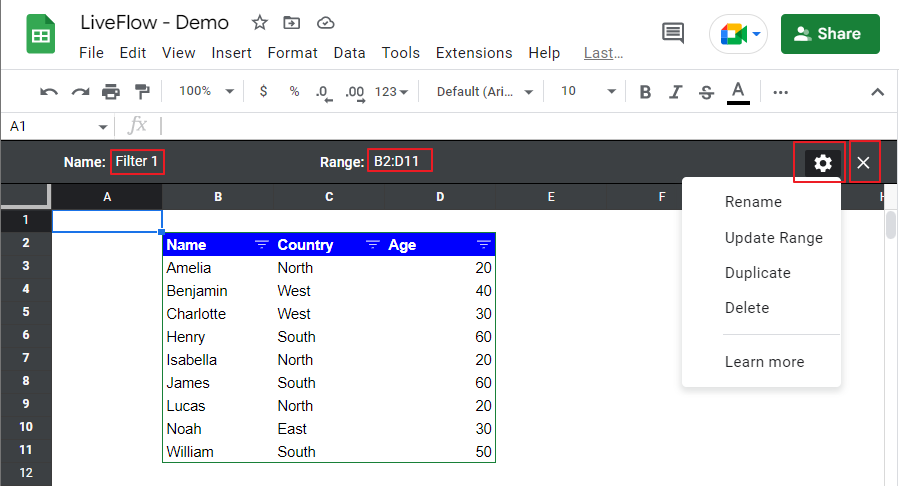Select the cell containing Benjamin
Viewport: 899px width, 486px height.
coord(218,291)
